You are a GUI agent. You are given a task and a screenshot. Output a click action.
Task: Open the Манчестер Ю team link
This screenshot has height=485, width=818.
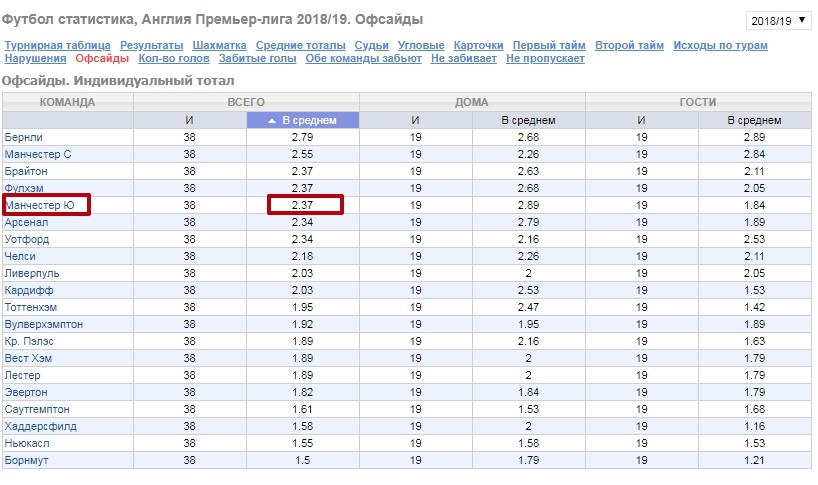point(40,205)
